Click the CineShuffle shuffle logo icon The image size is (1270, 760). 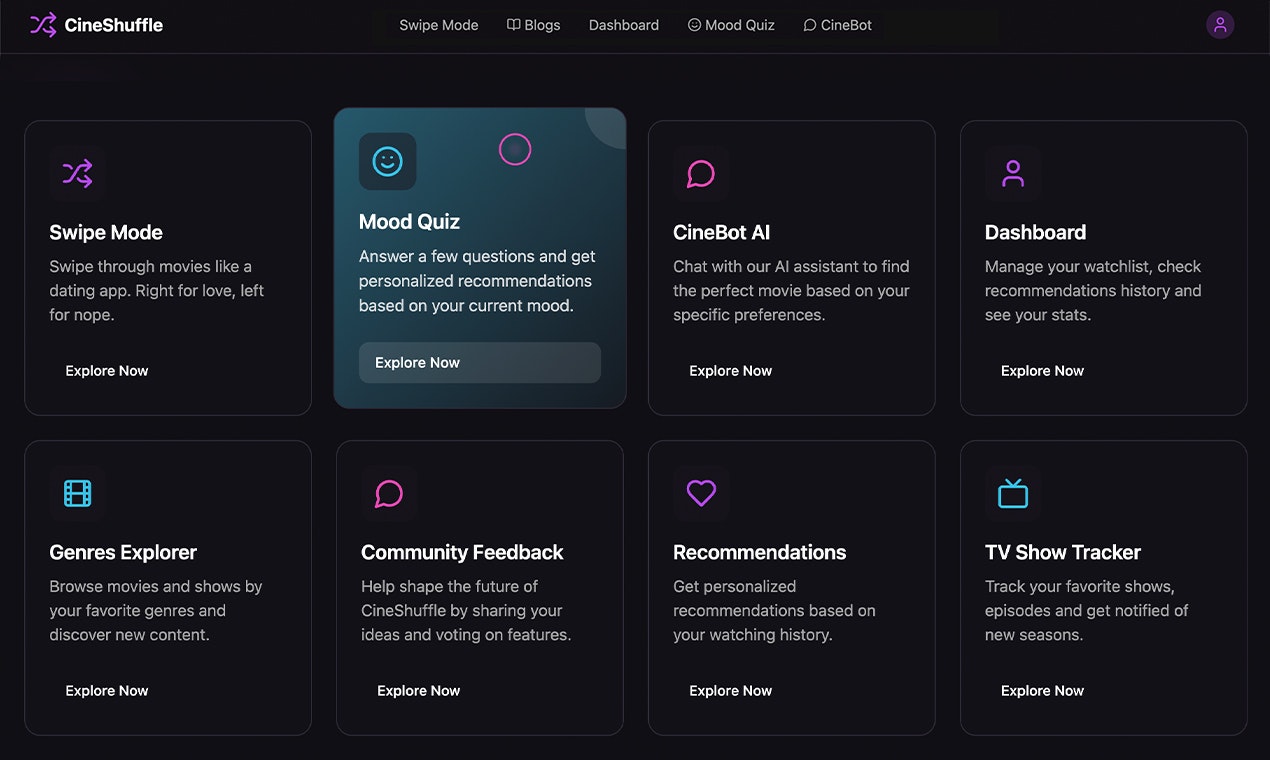click(x=43, y=25)
